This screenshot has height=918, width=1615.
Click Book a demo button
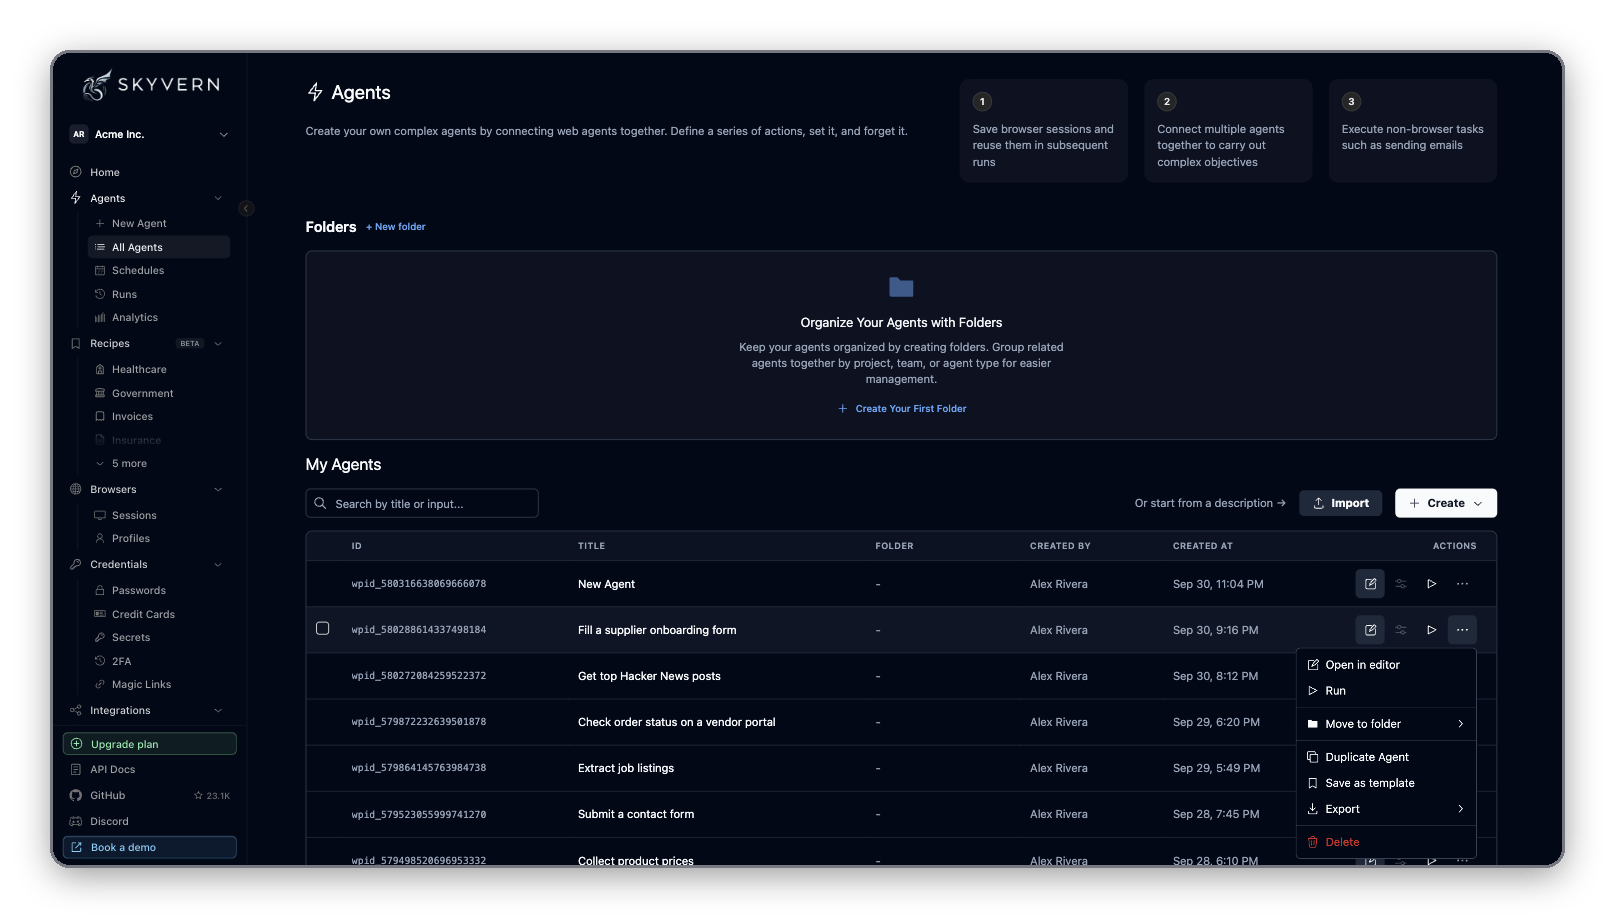(x=150, y=848)
